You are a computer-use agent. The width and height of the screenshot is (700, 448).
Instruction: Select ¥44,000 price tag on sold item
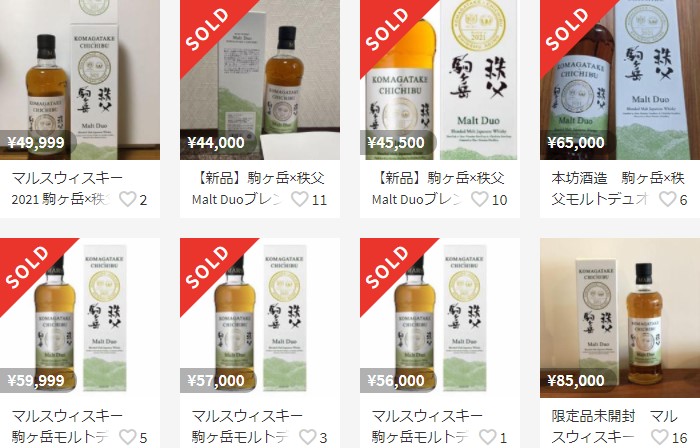click(x=216, y=142)
